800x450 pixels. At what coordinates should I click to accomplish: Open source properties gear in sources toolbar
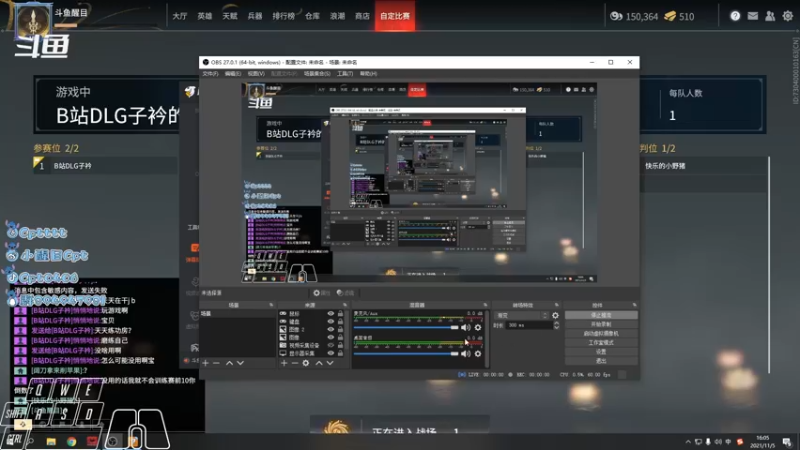pyautogui.click(x=306, y=363)
